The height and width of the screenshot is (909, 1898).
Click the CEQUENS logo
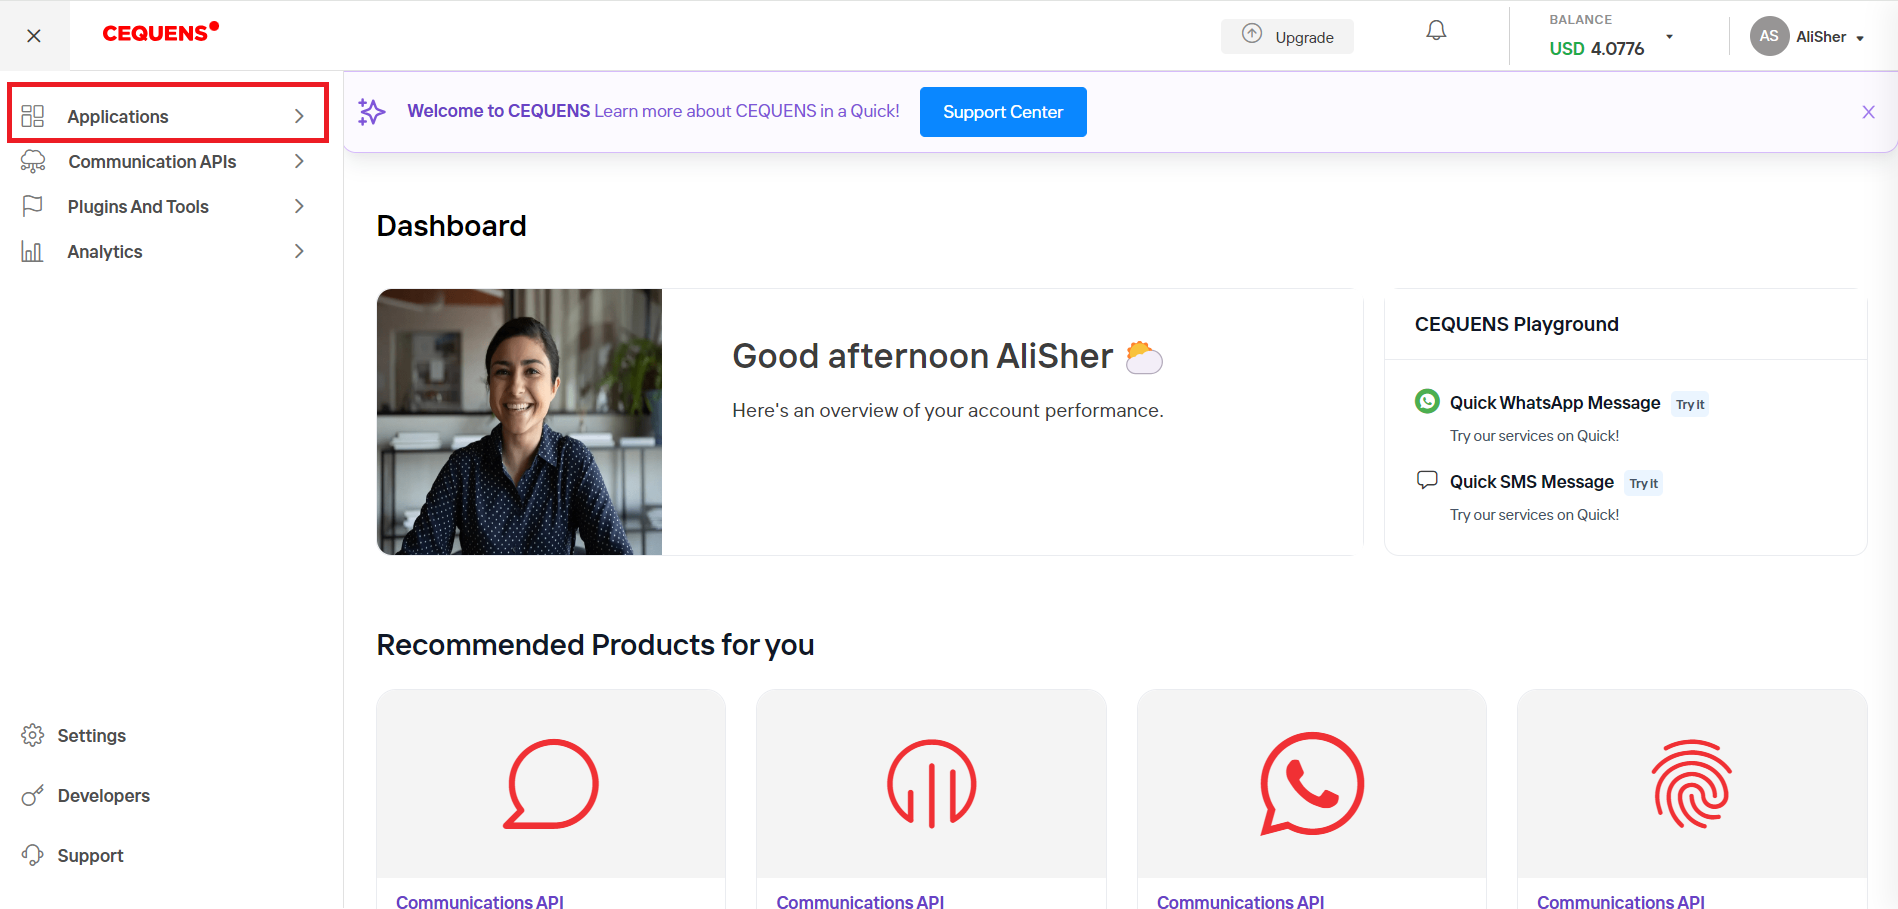160,32
